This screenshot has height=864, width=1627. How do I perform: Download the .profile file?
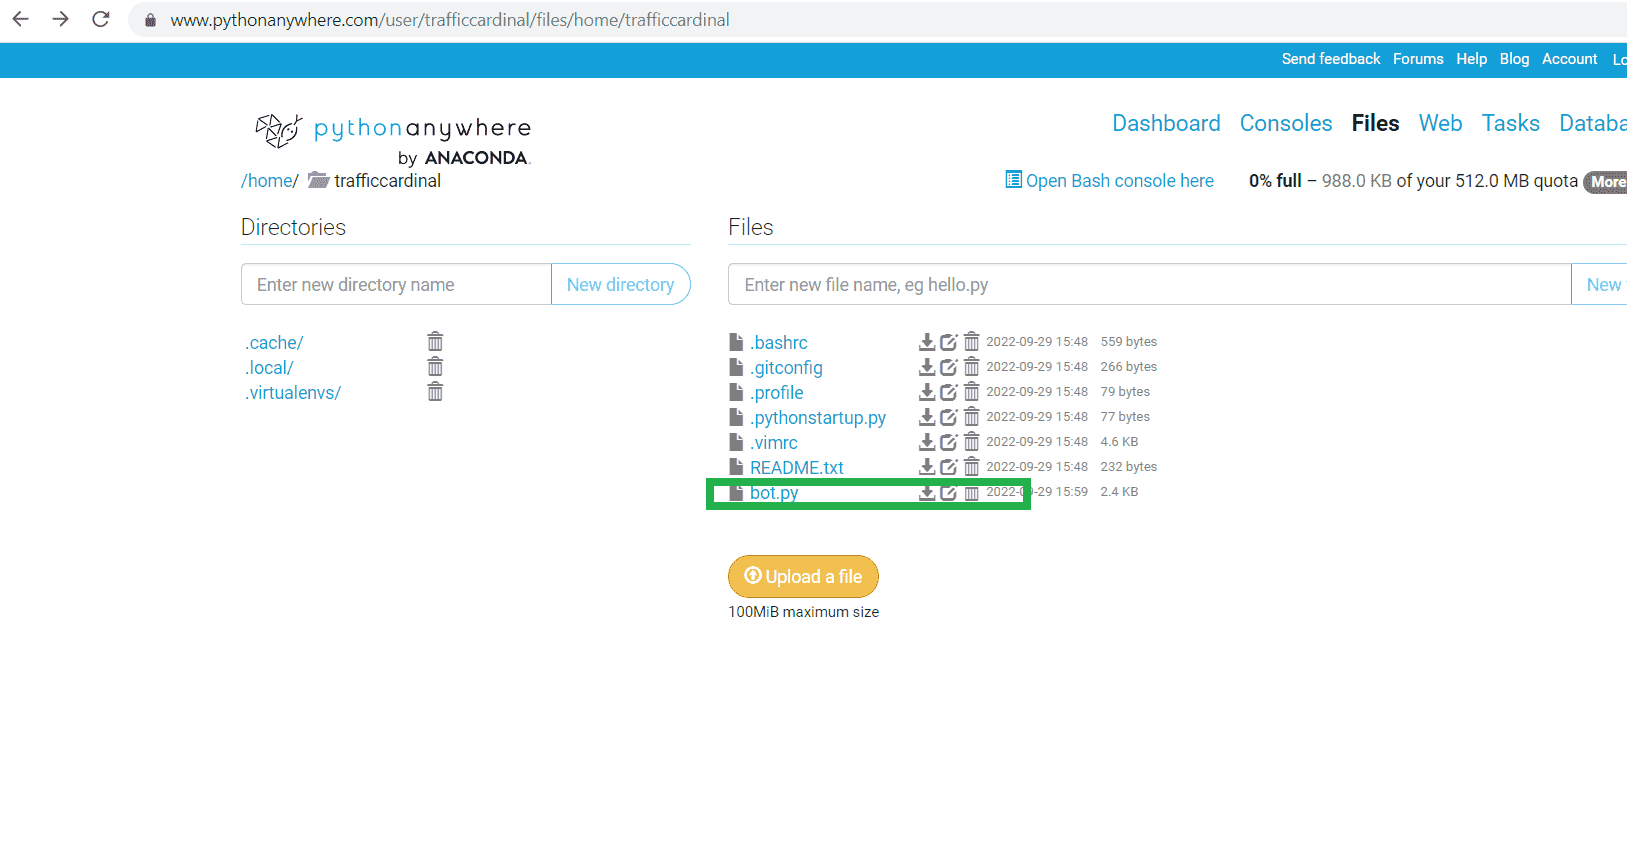coord(927,392)
